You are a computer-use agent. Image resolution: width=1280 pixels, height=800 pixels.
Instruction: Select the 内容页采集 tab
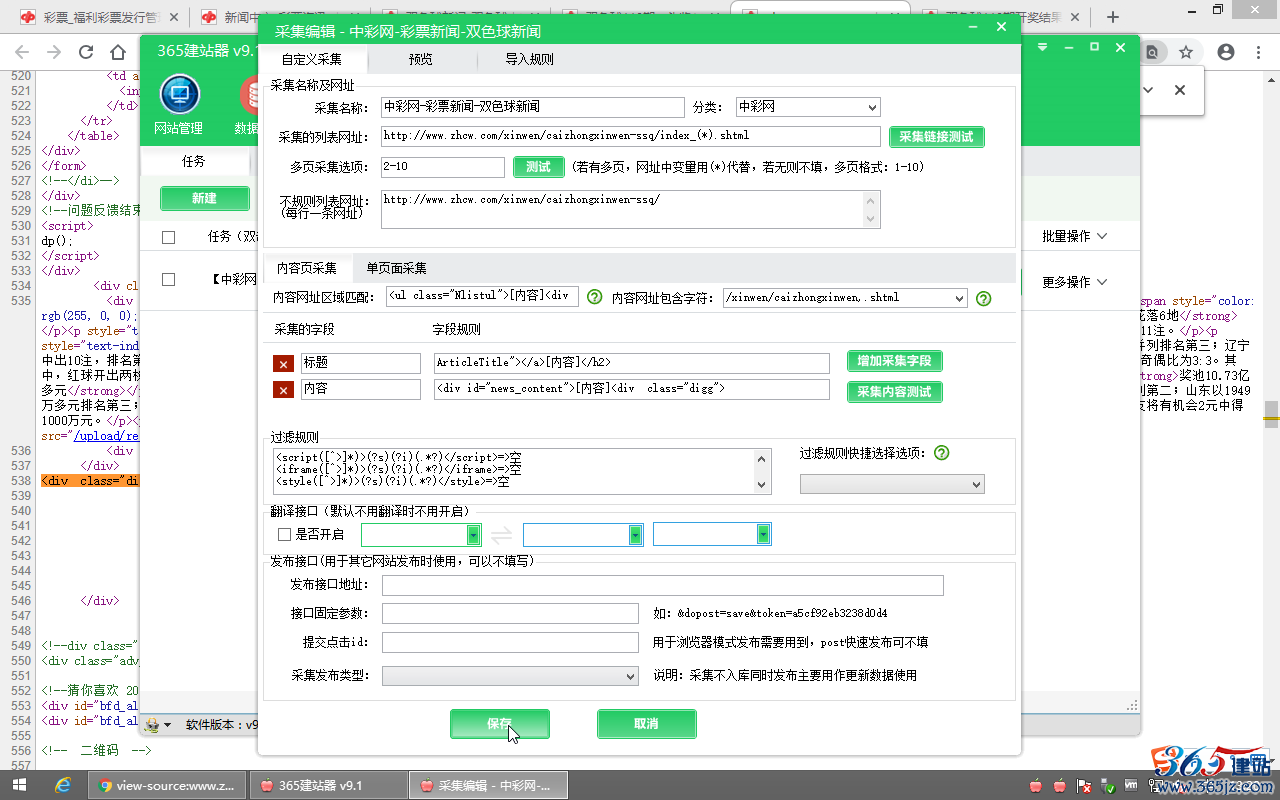tap(307, 268)
